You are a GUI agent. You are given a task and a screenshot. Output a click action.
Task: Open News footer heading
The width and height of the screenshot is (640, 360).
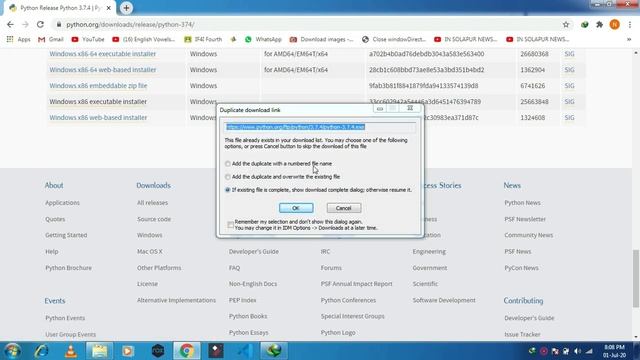click(x=512, y=185)
